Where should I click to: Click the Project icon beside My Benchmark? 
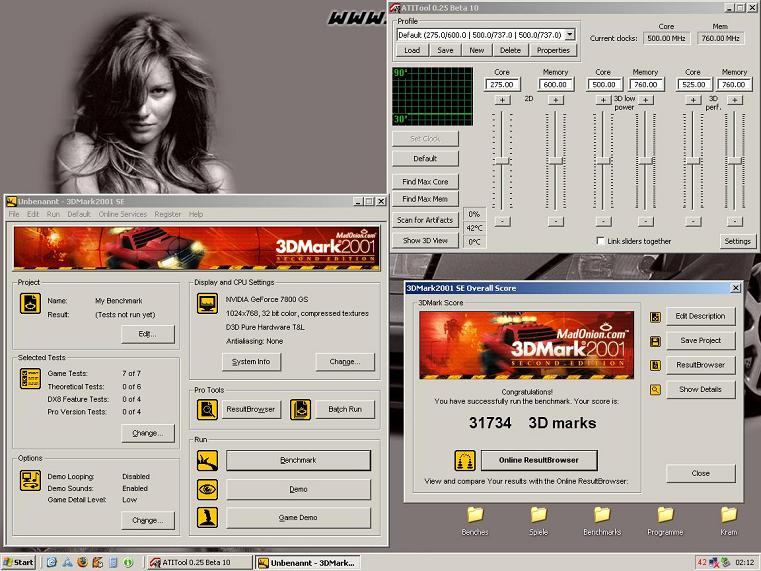30,304
